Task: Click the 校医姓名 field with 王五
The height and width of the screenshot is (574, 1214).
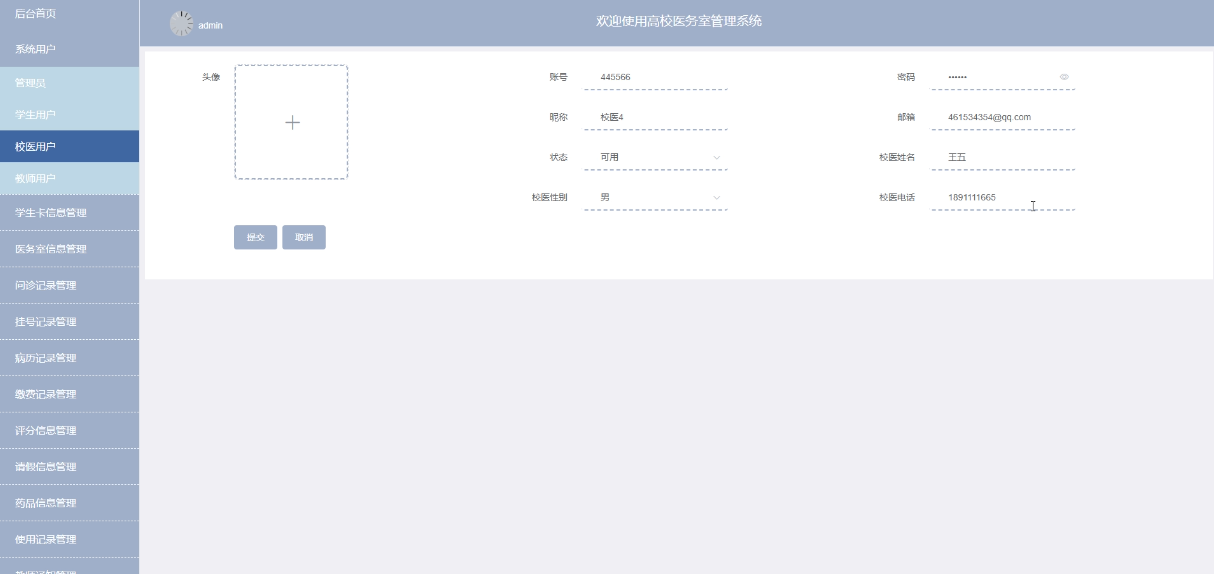Action: coord(1003,157)
